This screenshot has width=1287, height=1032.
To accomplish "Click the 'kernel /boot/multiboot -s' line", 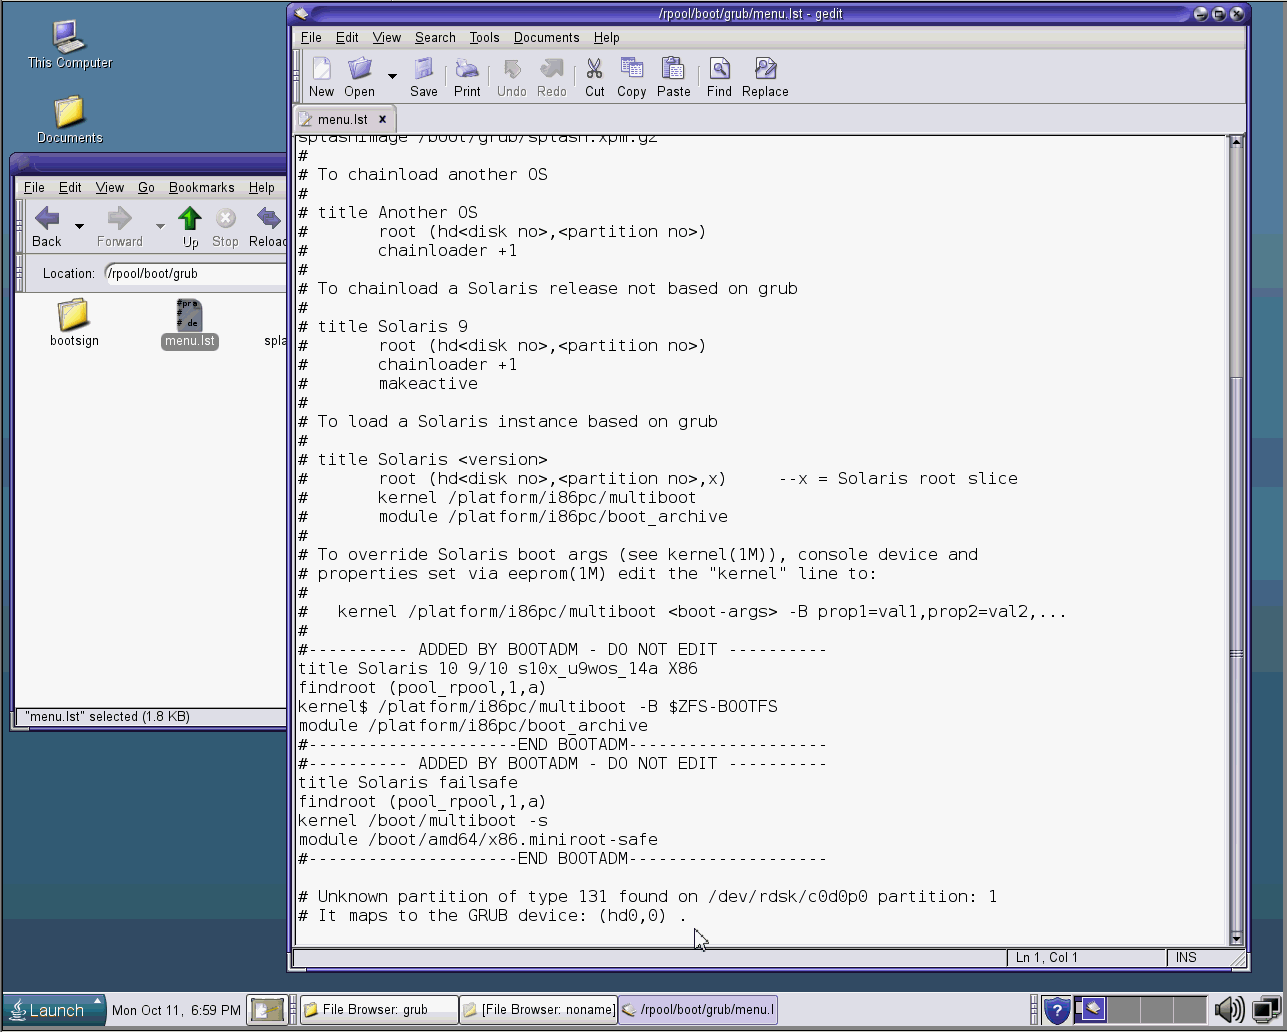I will (423, 821).
